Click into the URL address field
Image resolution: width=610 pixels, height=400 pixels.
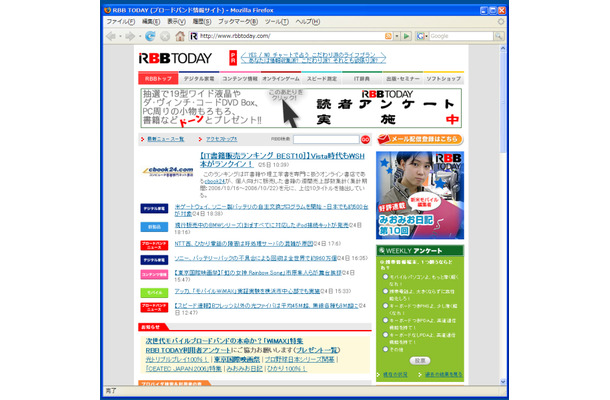click(291, 36)
